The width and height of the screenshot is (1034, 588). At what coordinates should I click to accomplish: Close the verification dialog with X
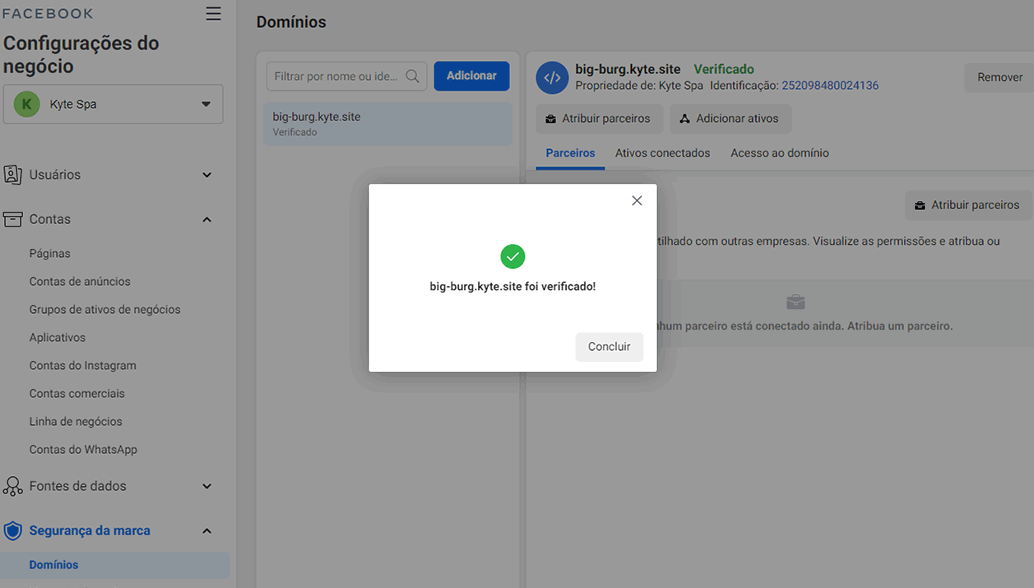pyautogui.click(x=636, y=200)
